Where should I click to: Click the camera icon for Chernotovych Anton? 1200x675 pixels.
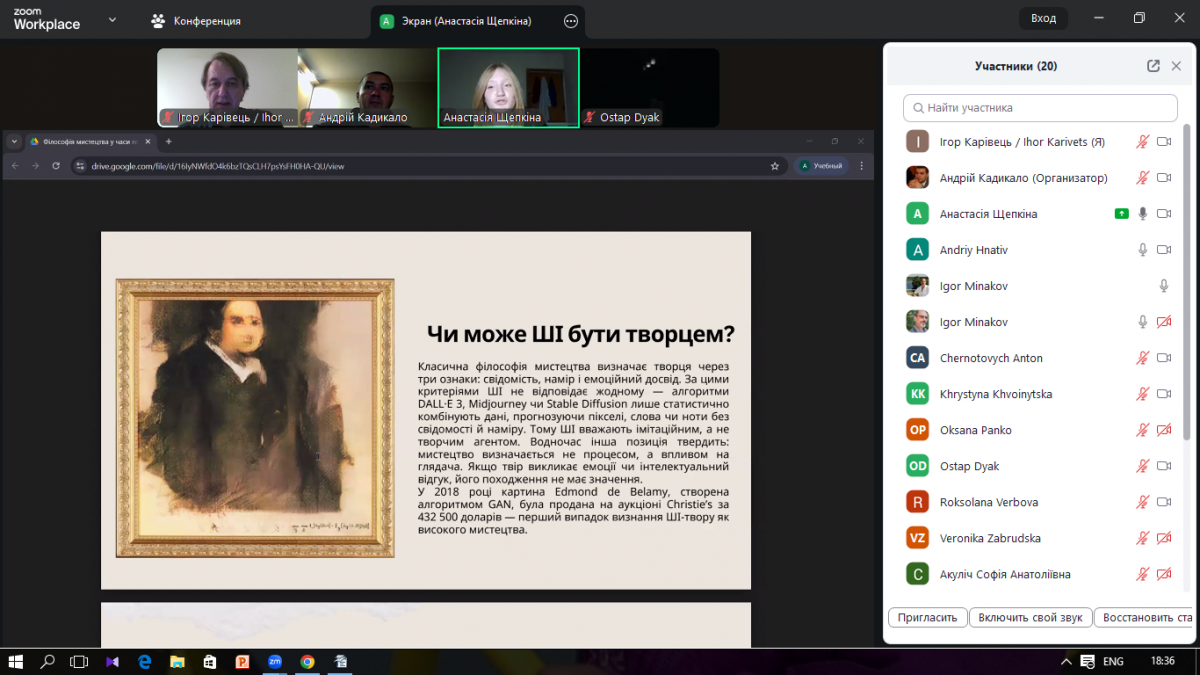click(1163, 358)
